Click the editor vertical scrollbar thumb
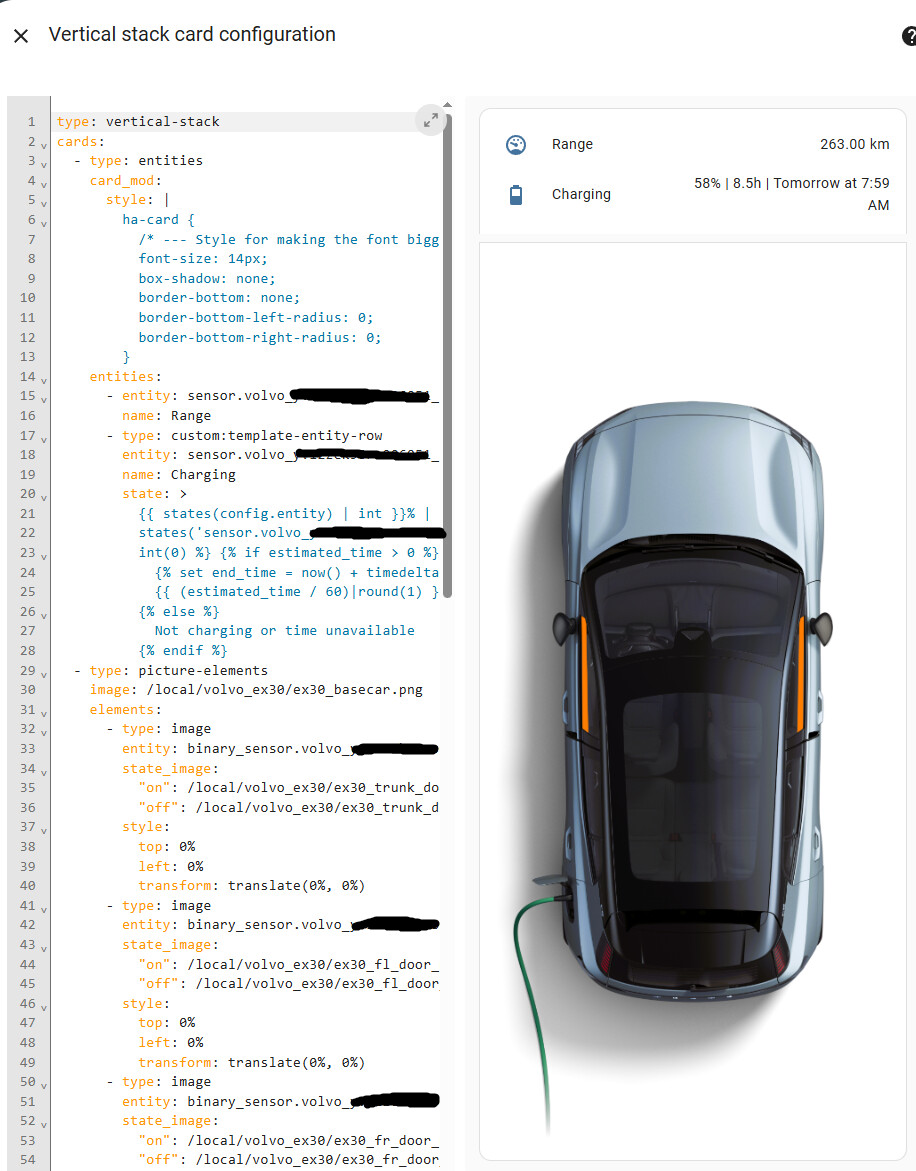 (447, 355)
